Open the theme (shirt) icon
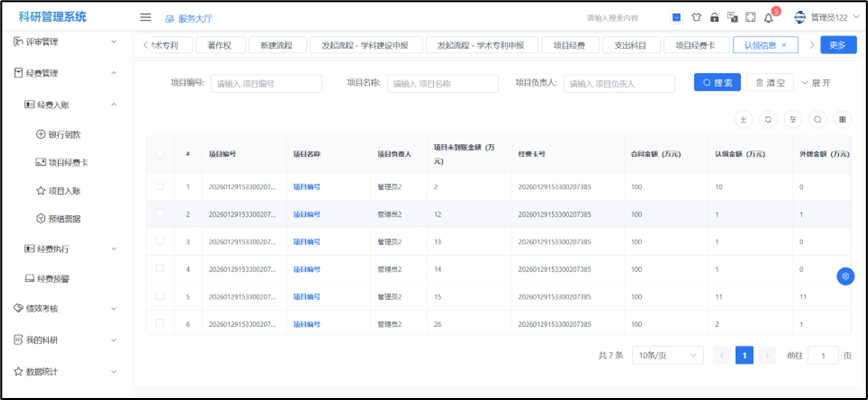Screen dimensions: 868x400 click(696, 17)
